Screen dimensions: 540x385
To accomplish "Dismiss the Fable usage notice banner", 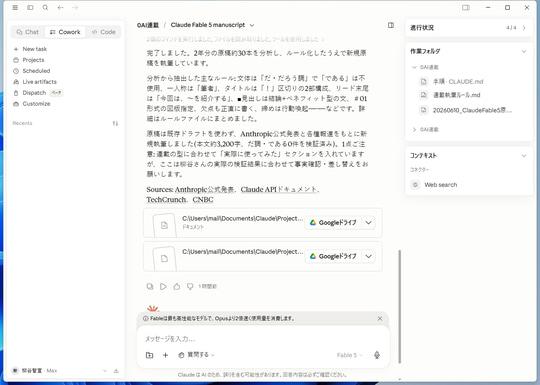I will click(x=380, y=319).
